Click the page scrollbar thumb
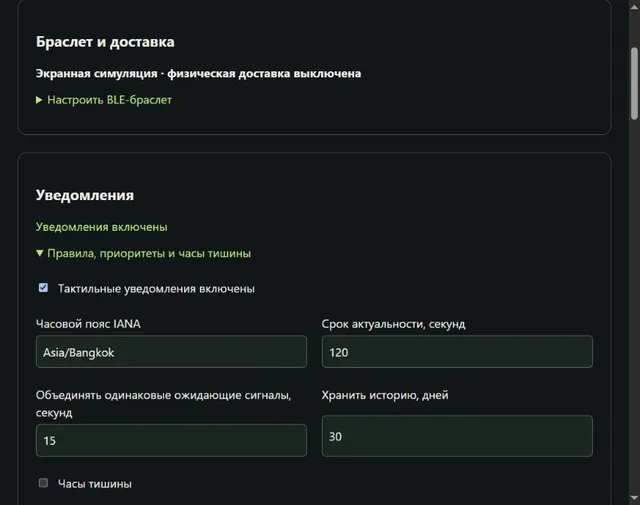The image size is (640, 505). pos(634,84)
